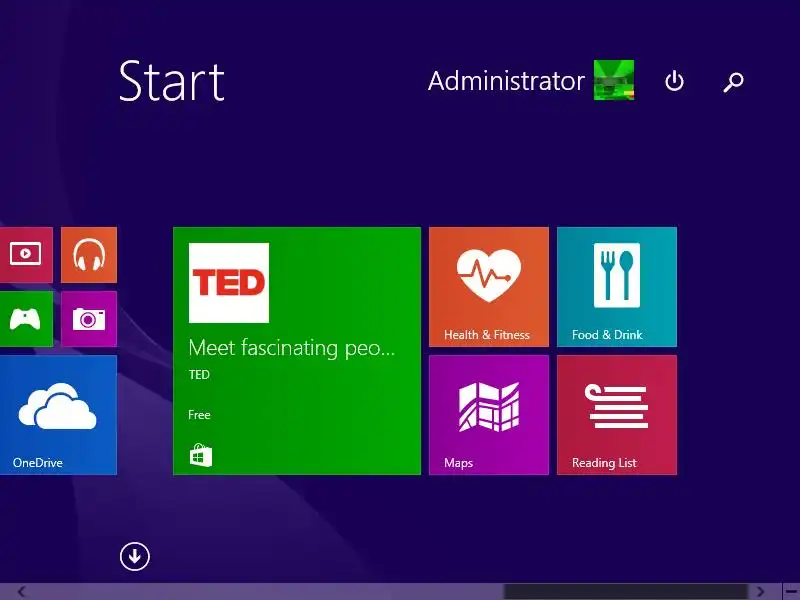Open the Video tile with play icon
800x600 pixels.
[26, 255]
